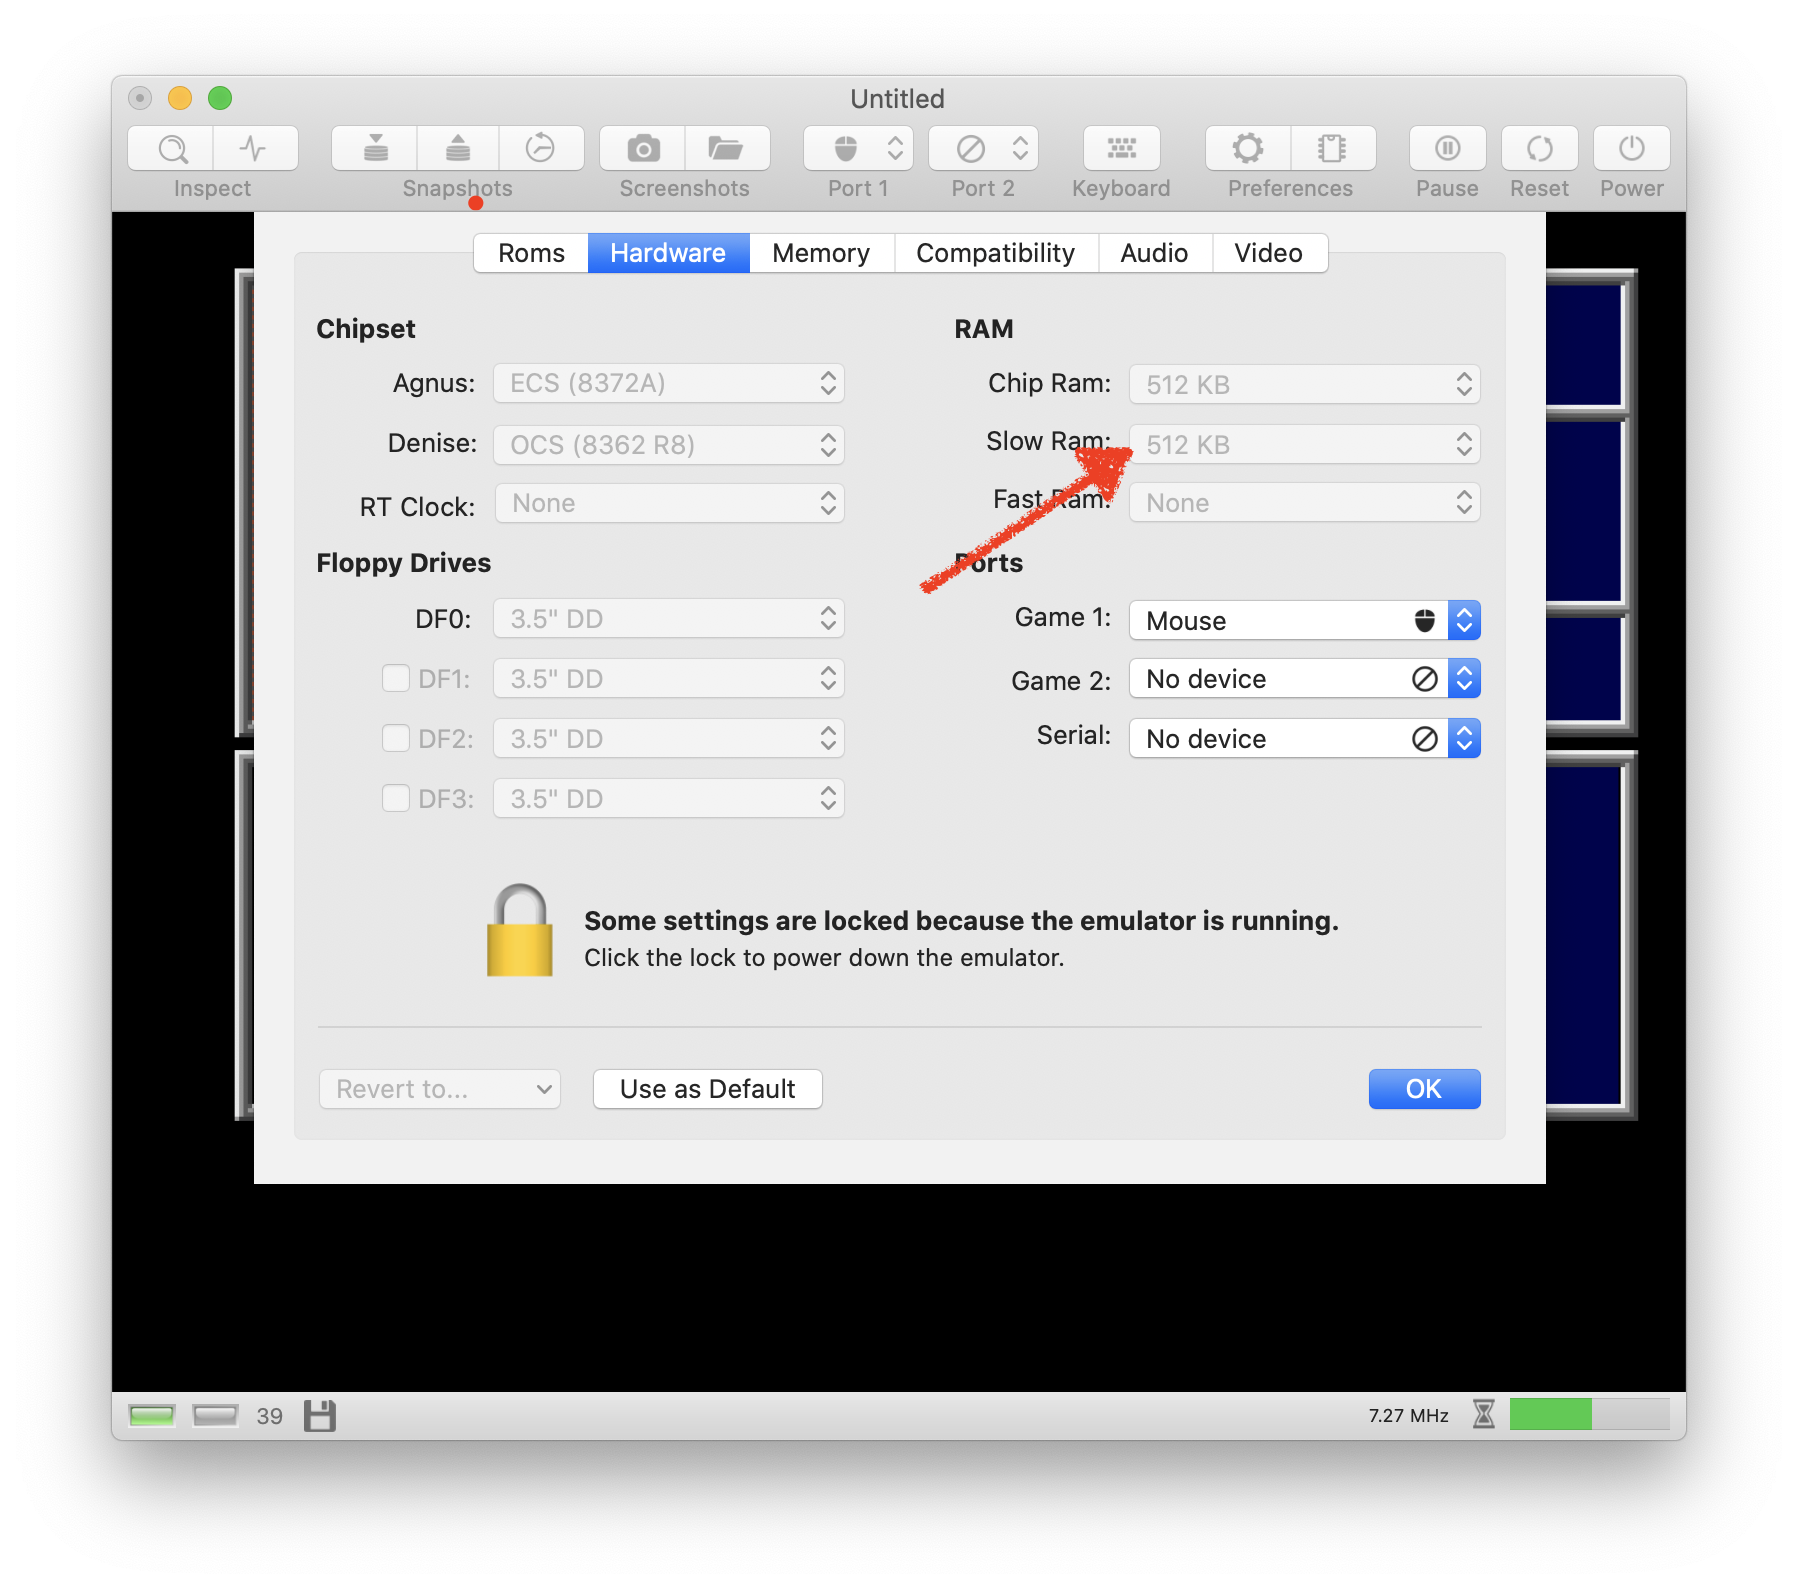Open the DF2 drive type dropdown
Screen dimensions: 1798x1588
click(669, 739)
